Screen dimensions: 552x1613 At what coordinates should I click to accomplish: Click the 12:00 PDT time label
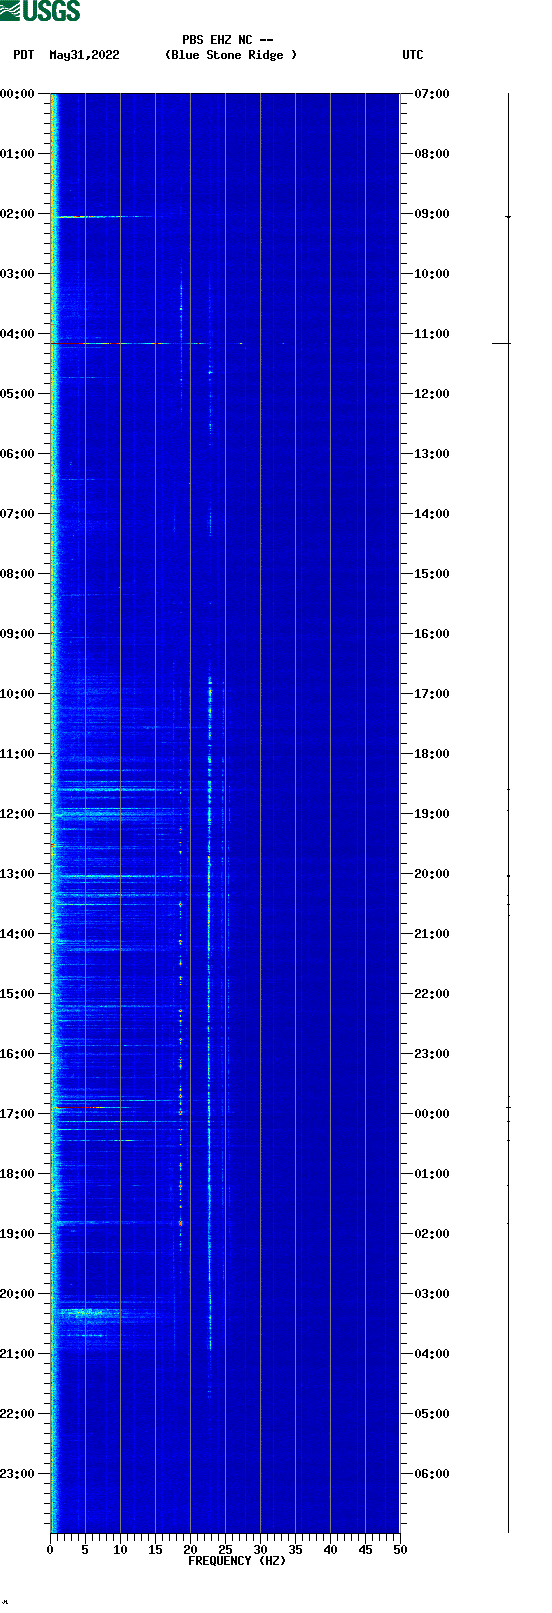click(x=17, y=814)
